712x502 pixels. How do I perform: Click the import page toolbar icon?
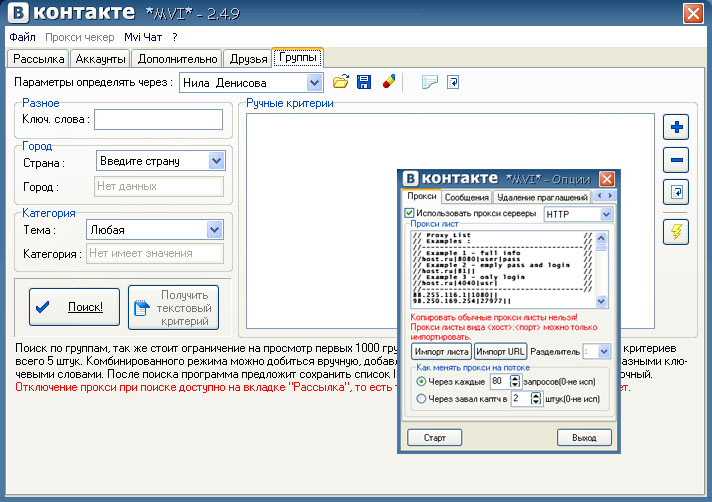click(x=453, y=82)
